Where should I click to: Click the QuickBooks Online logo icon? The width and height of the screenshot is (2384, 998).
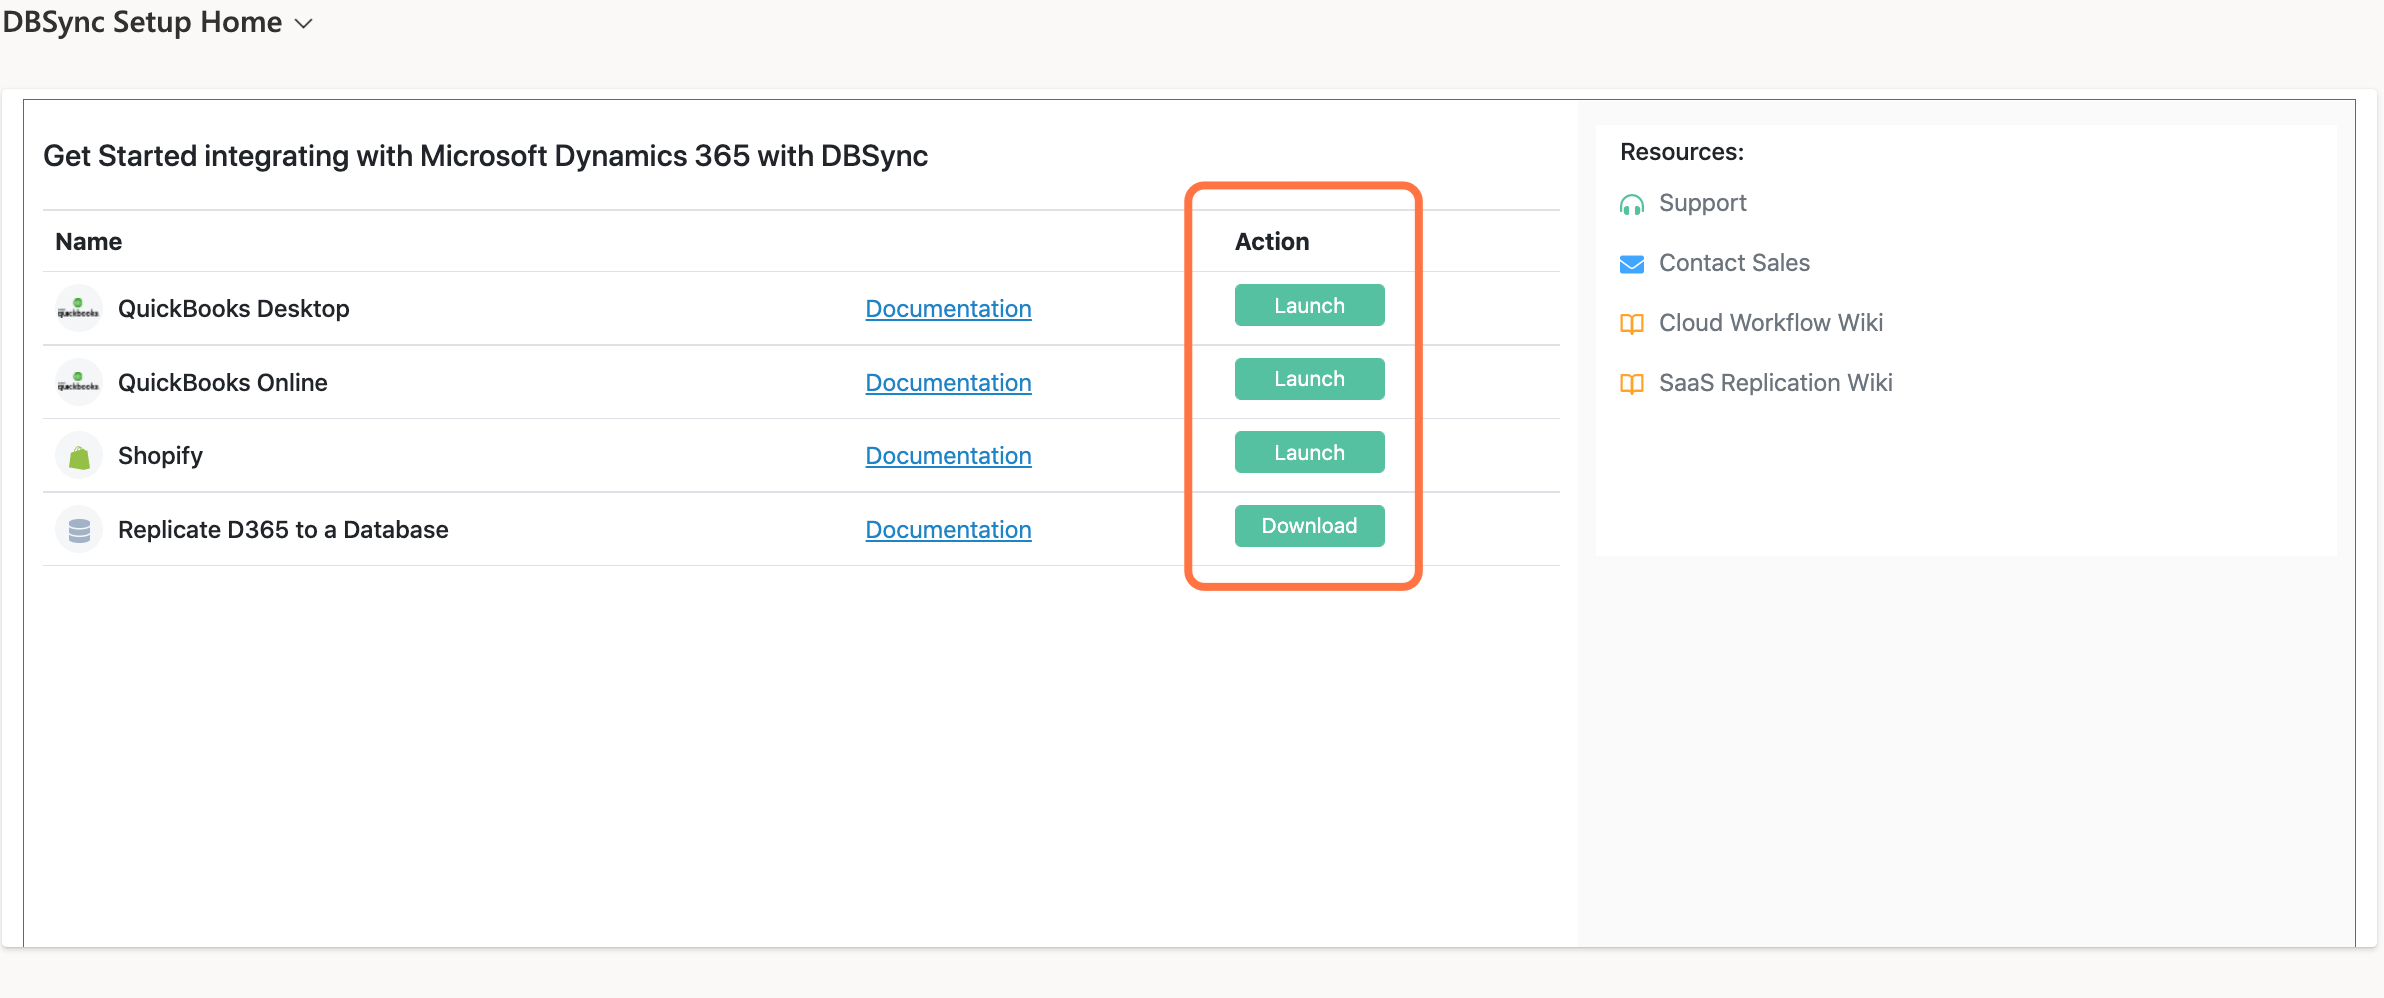click(79, 382)
